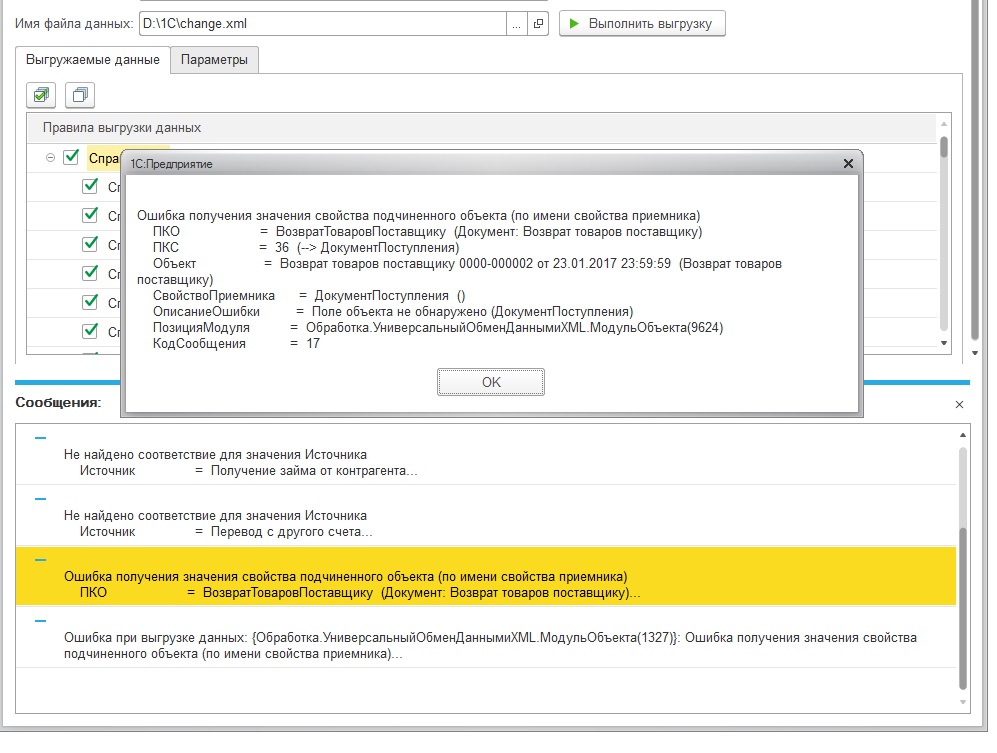This screenshot has height=753, width=997.
Task: Collapse highlighted error message dash marker
Action: point(41,560)
